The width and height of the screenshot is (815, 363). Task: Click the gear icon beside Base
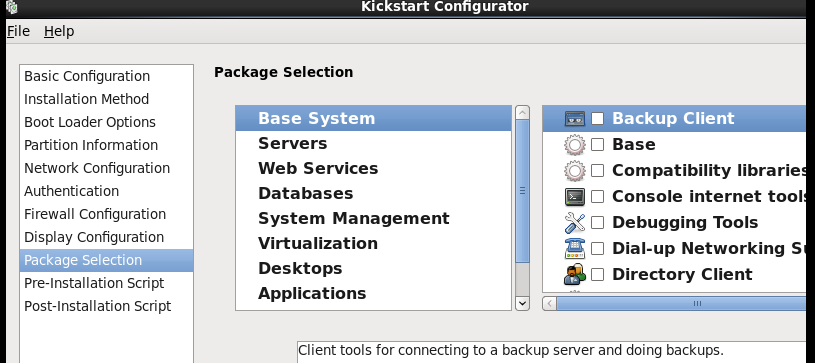tap(574, 145)
